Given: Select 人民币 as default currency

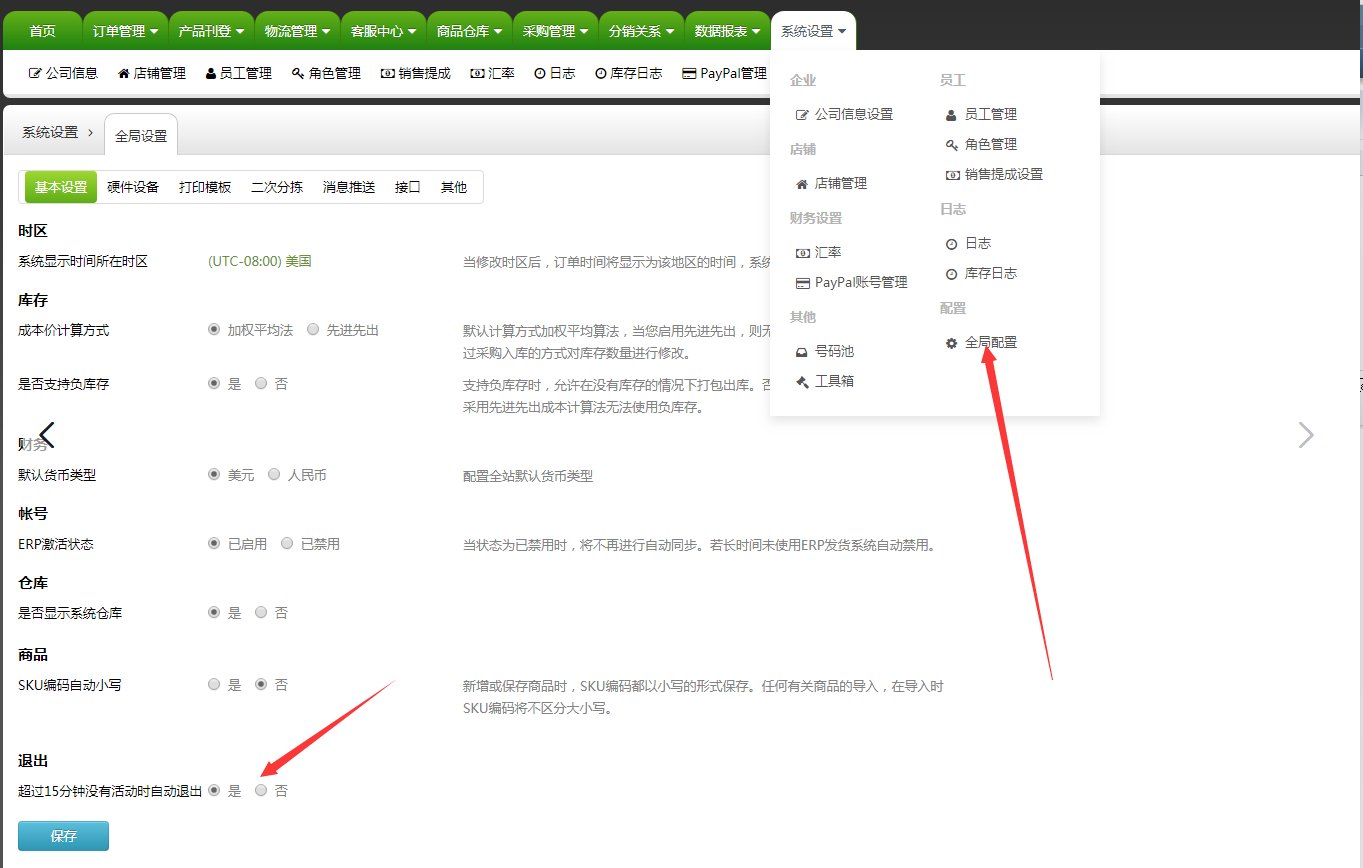Looking at the screenshot, I should [x=274, y=475].
